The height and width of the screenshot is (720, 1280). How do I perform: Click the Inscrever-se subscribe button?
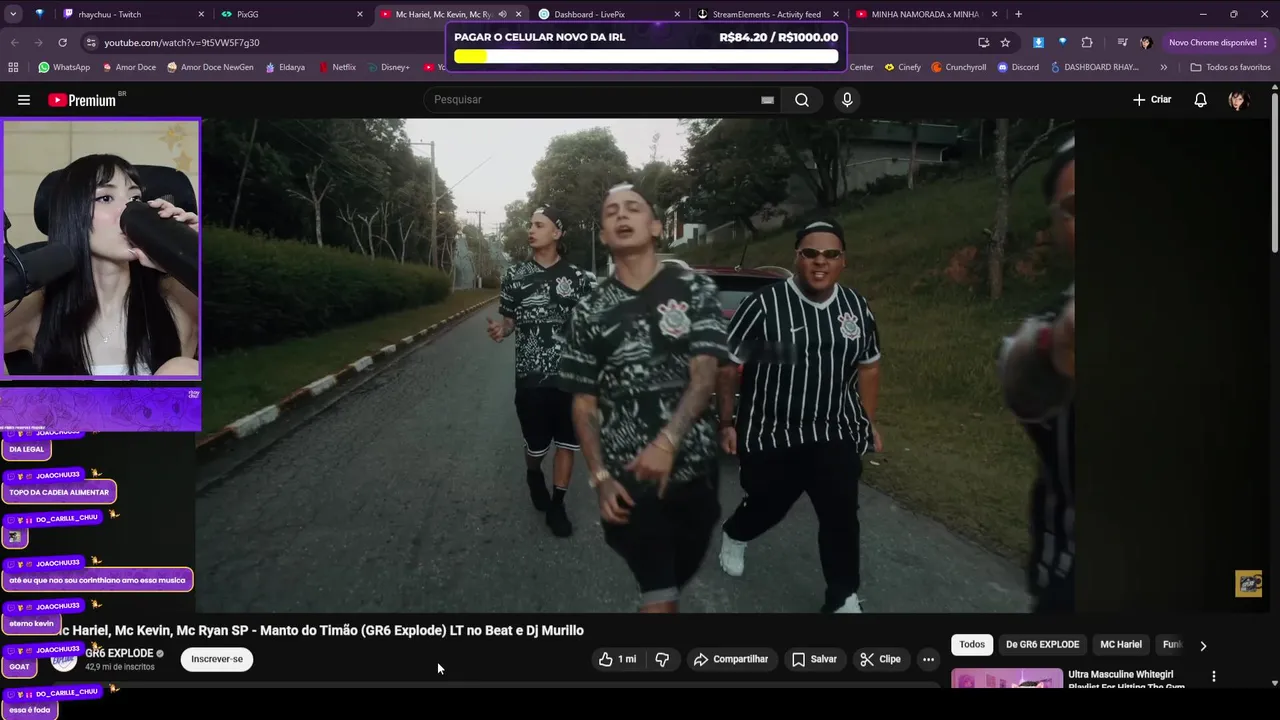(x=217, y=659)
